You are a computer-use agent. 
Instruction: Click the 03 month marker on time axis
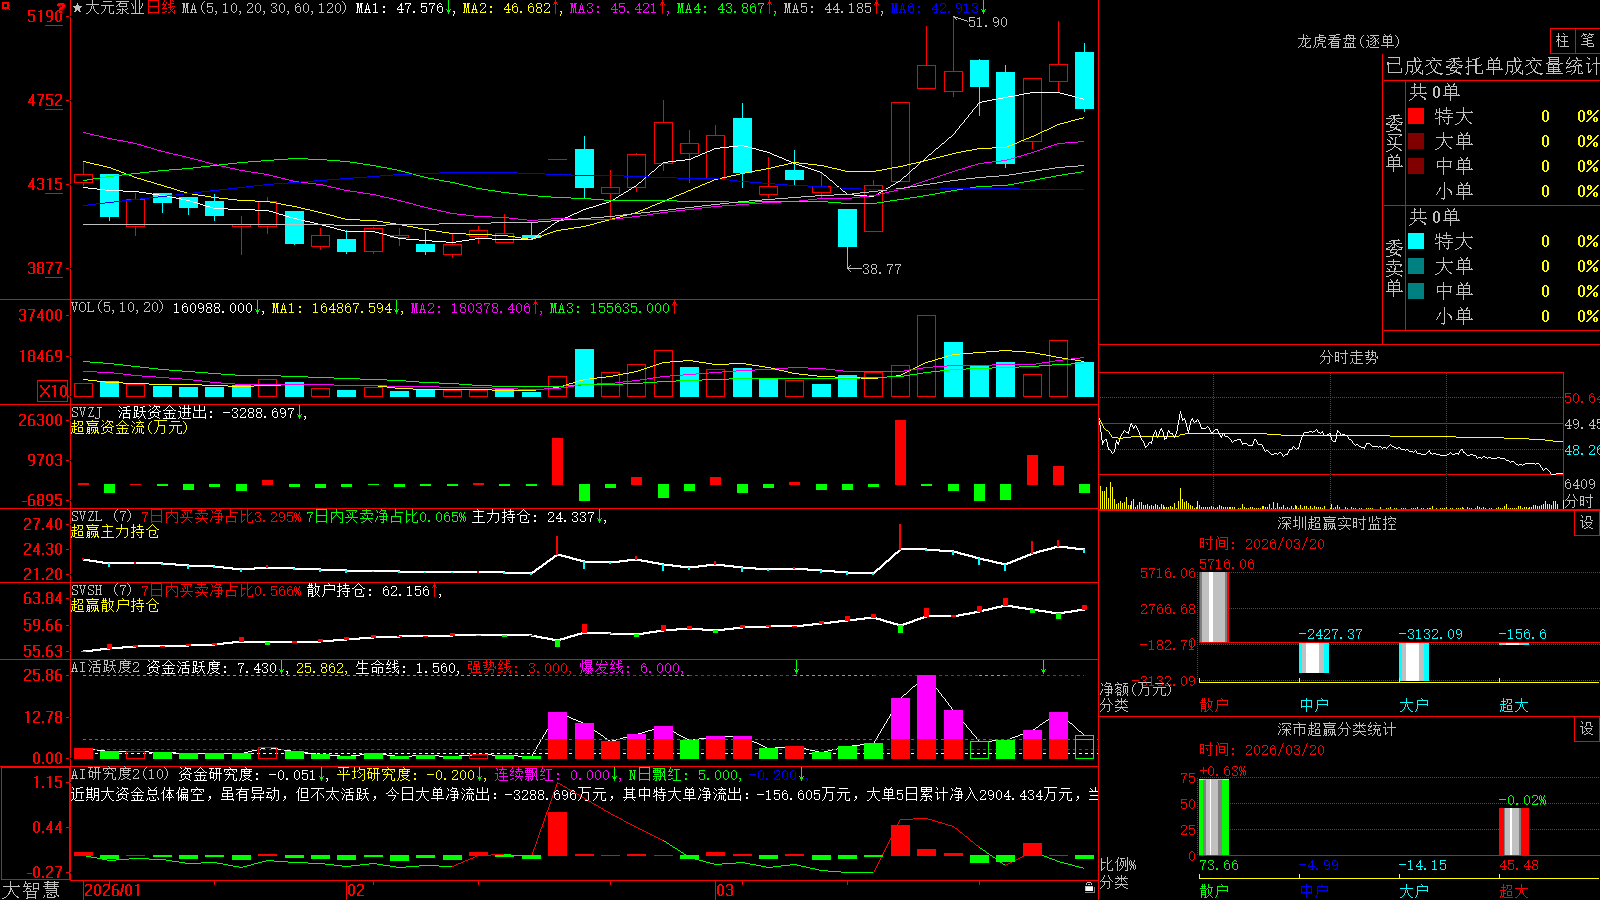pos(725,890)
